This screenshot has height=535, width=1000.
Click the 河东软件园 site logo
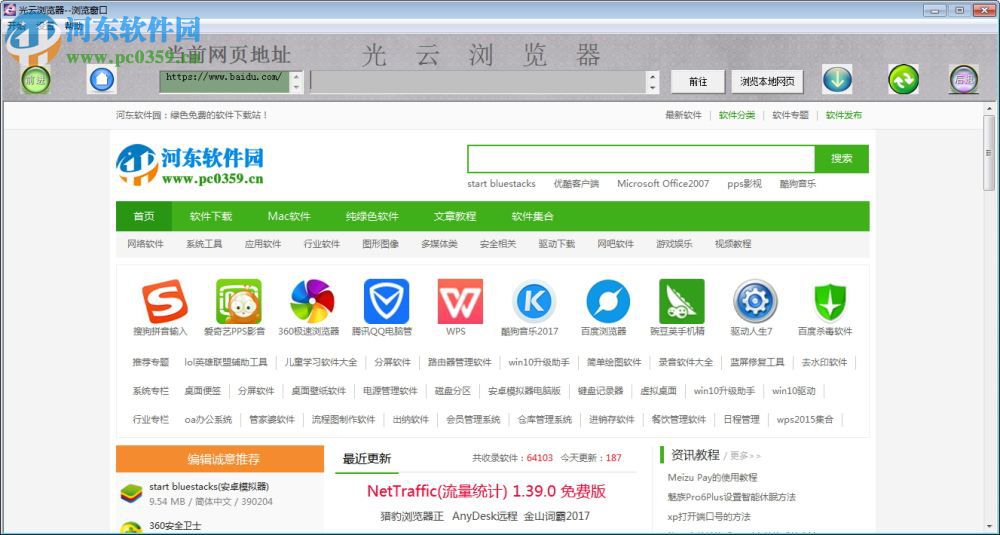(x=190, y=165)
